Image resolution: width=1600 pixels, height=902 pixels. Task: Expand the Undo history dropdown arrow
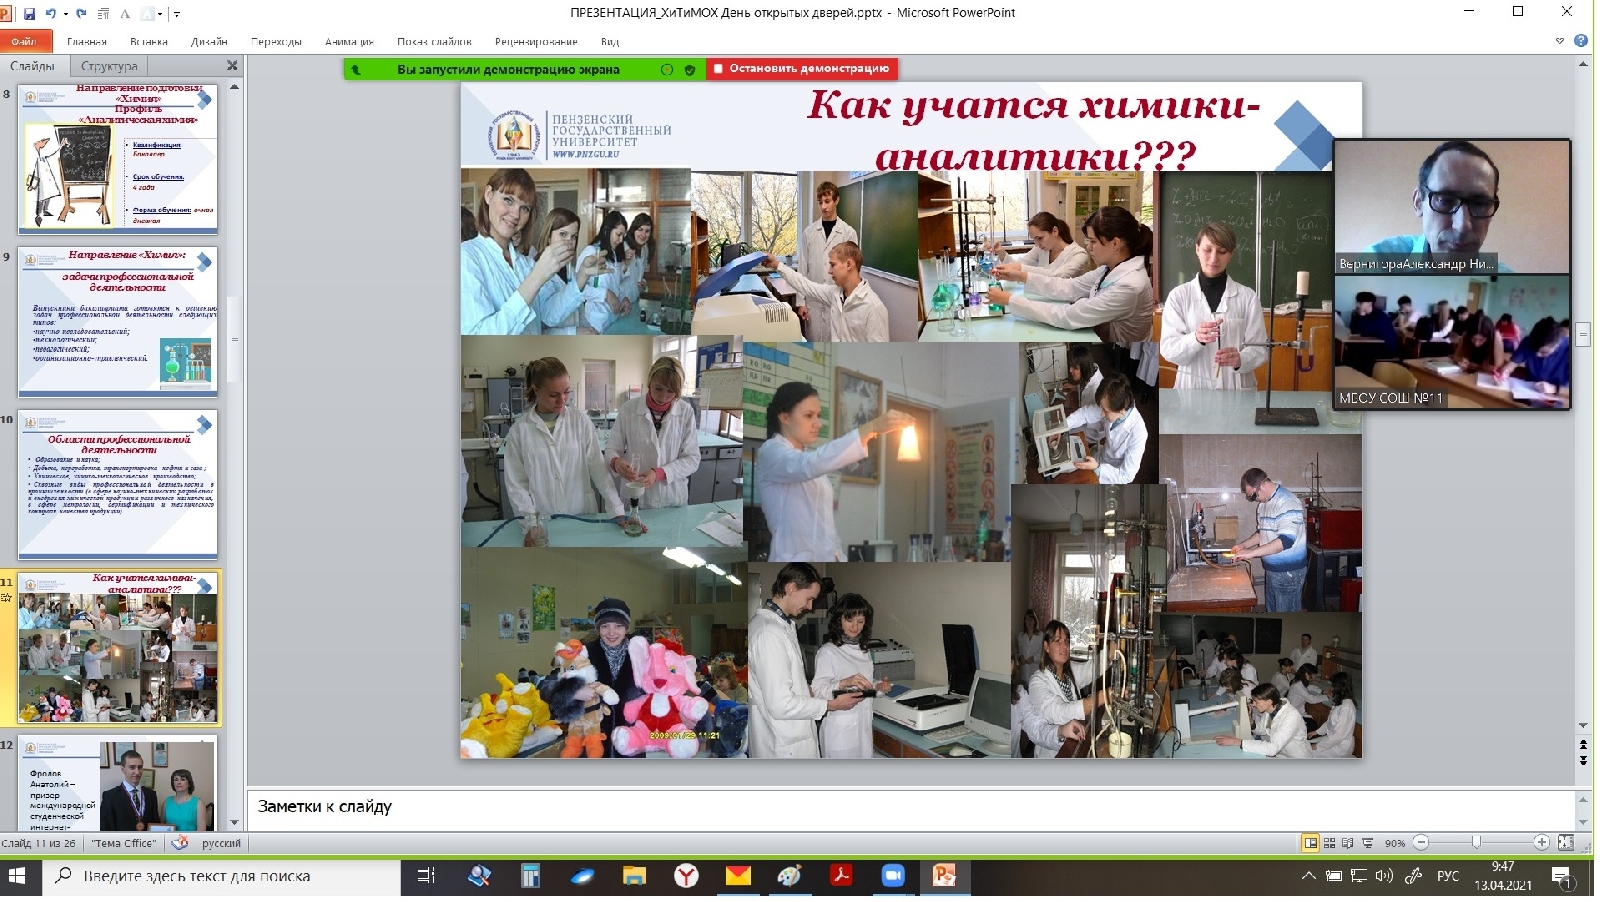[65, 14]
